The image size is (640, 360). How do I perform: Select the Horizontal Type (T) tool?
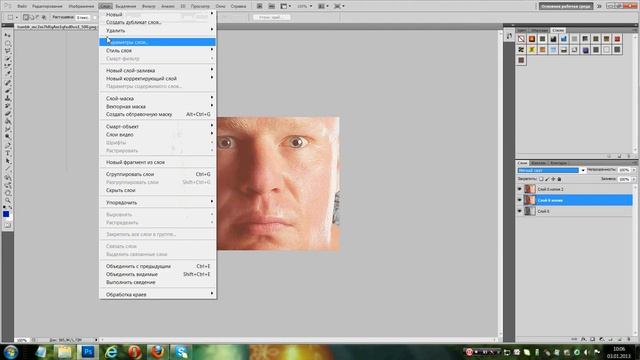(7, 153)
